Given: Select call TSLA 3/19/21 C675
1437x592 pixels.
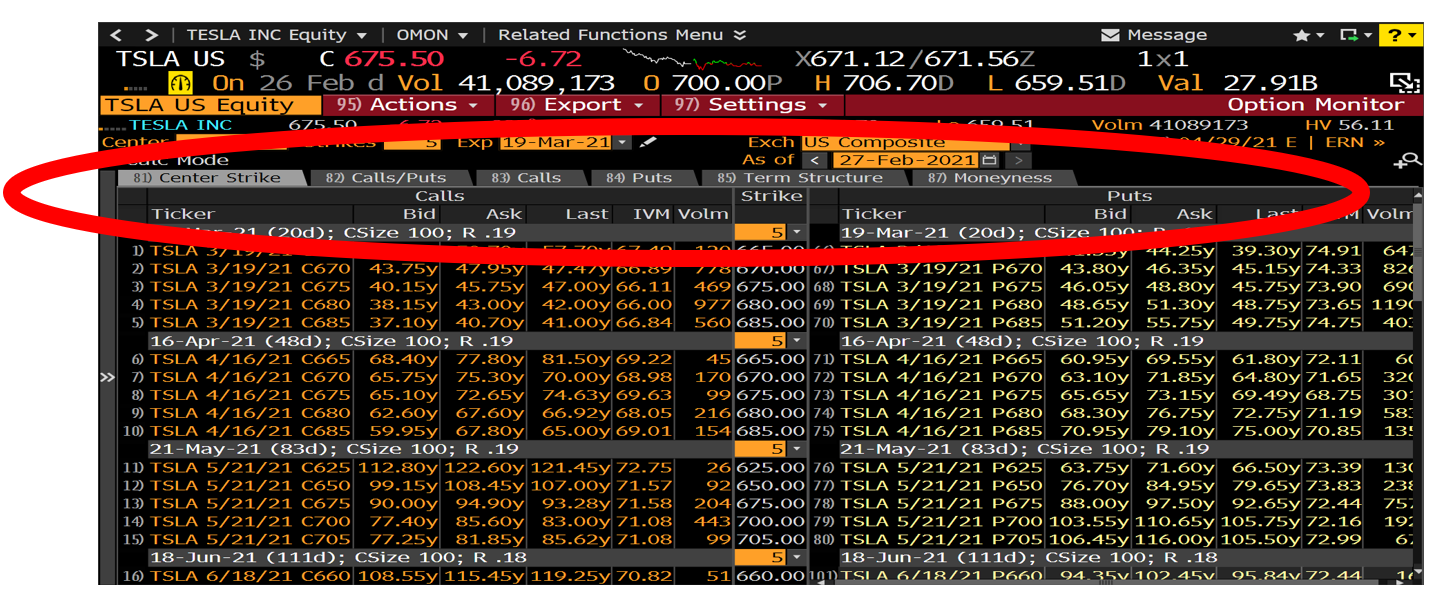Looking at the screenshot, I should 250,286.
